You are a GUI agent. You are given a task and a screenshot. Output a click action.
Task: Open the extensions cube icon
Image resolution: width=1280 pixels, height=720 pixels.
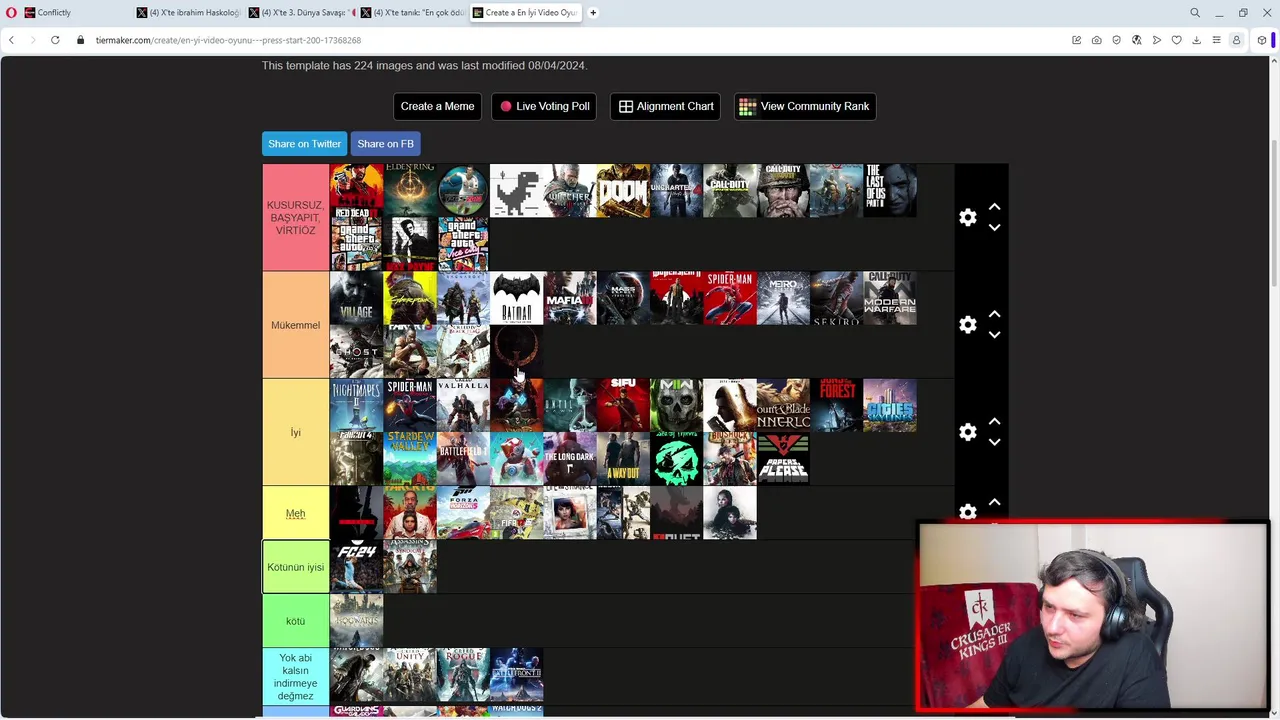(x=1262, y=40)
